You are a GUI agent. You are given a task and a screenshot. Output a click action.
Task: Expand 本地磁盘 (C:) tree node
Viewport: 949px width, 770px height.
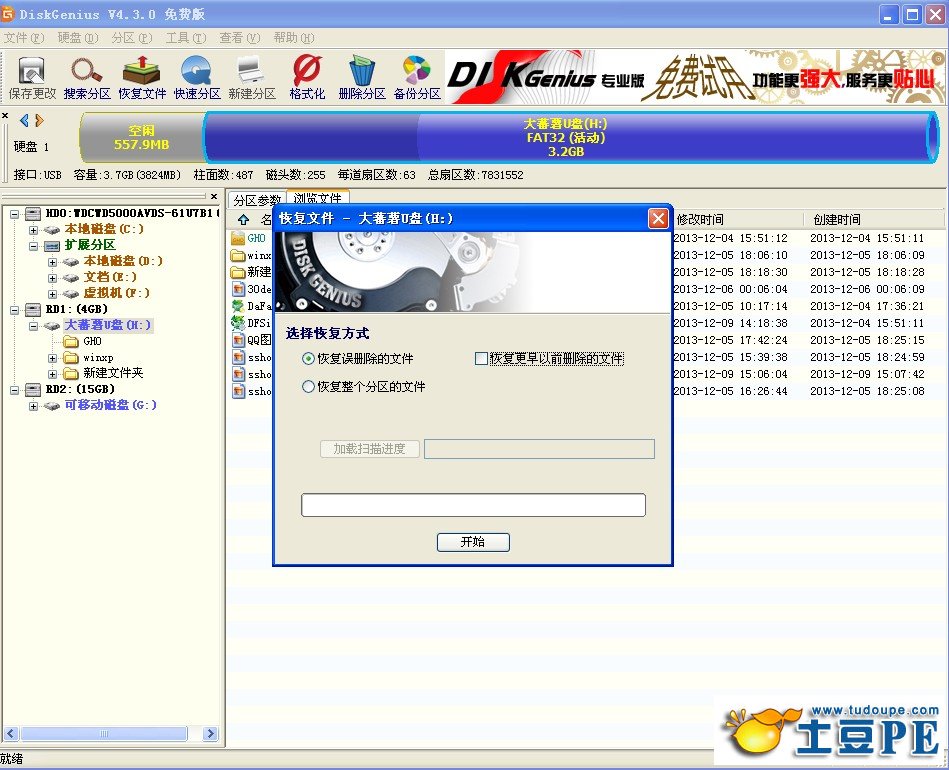point(33,230)
